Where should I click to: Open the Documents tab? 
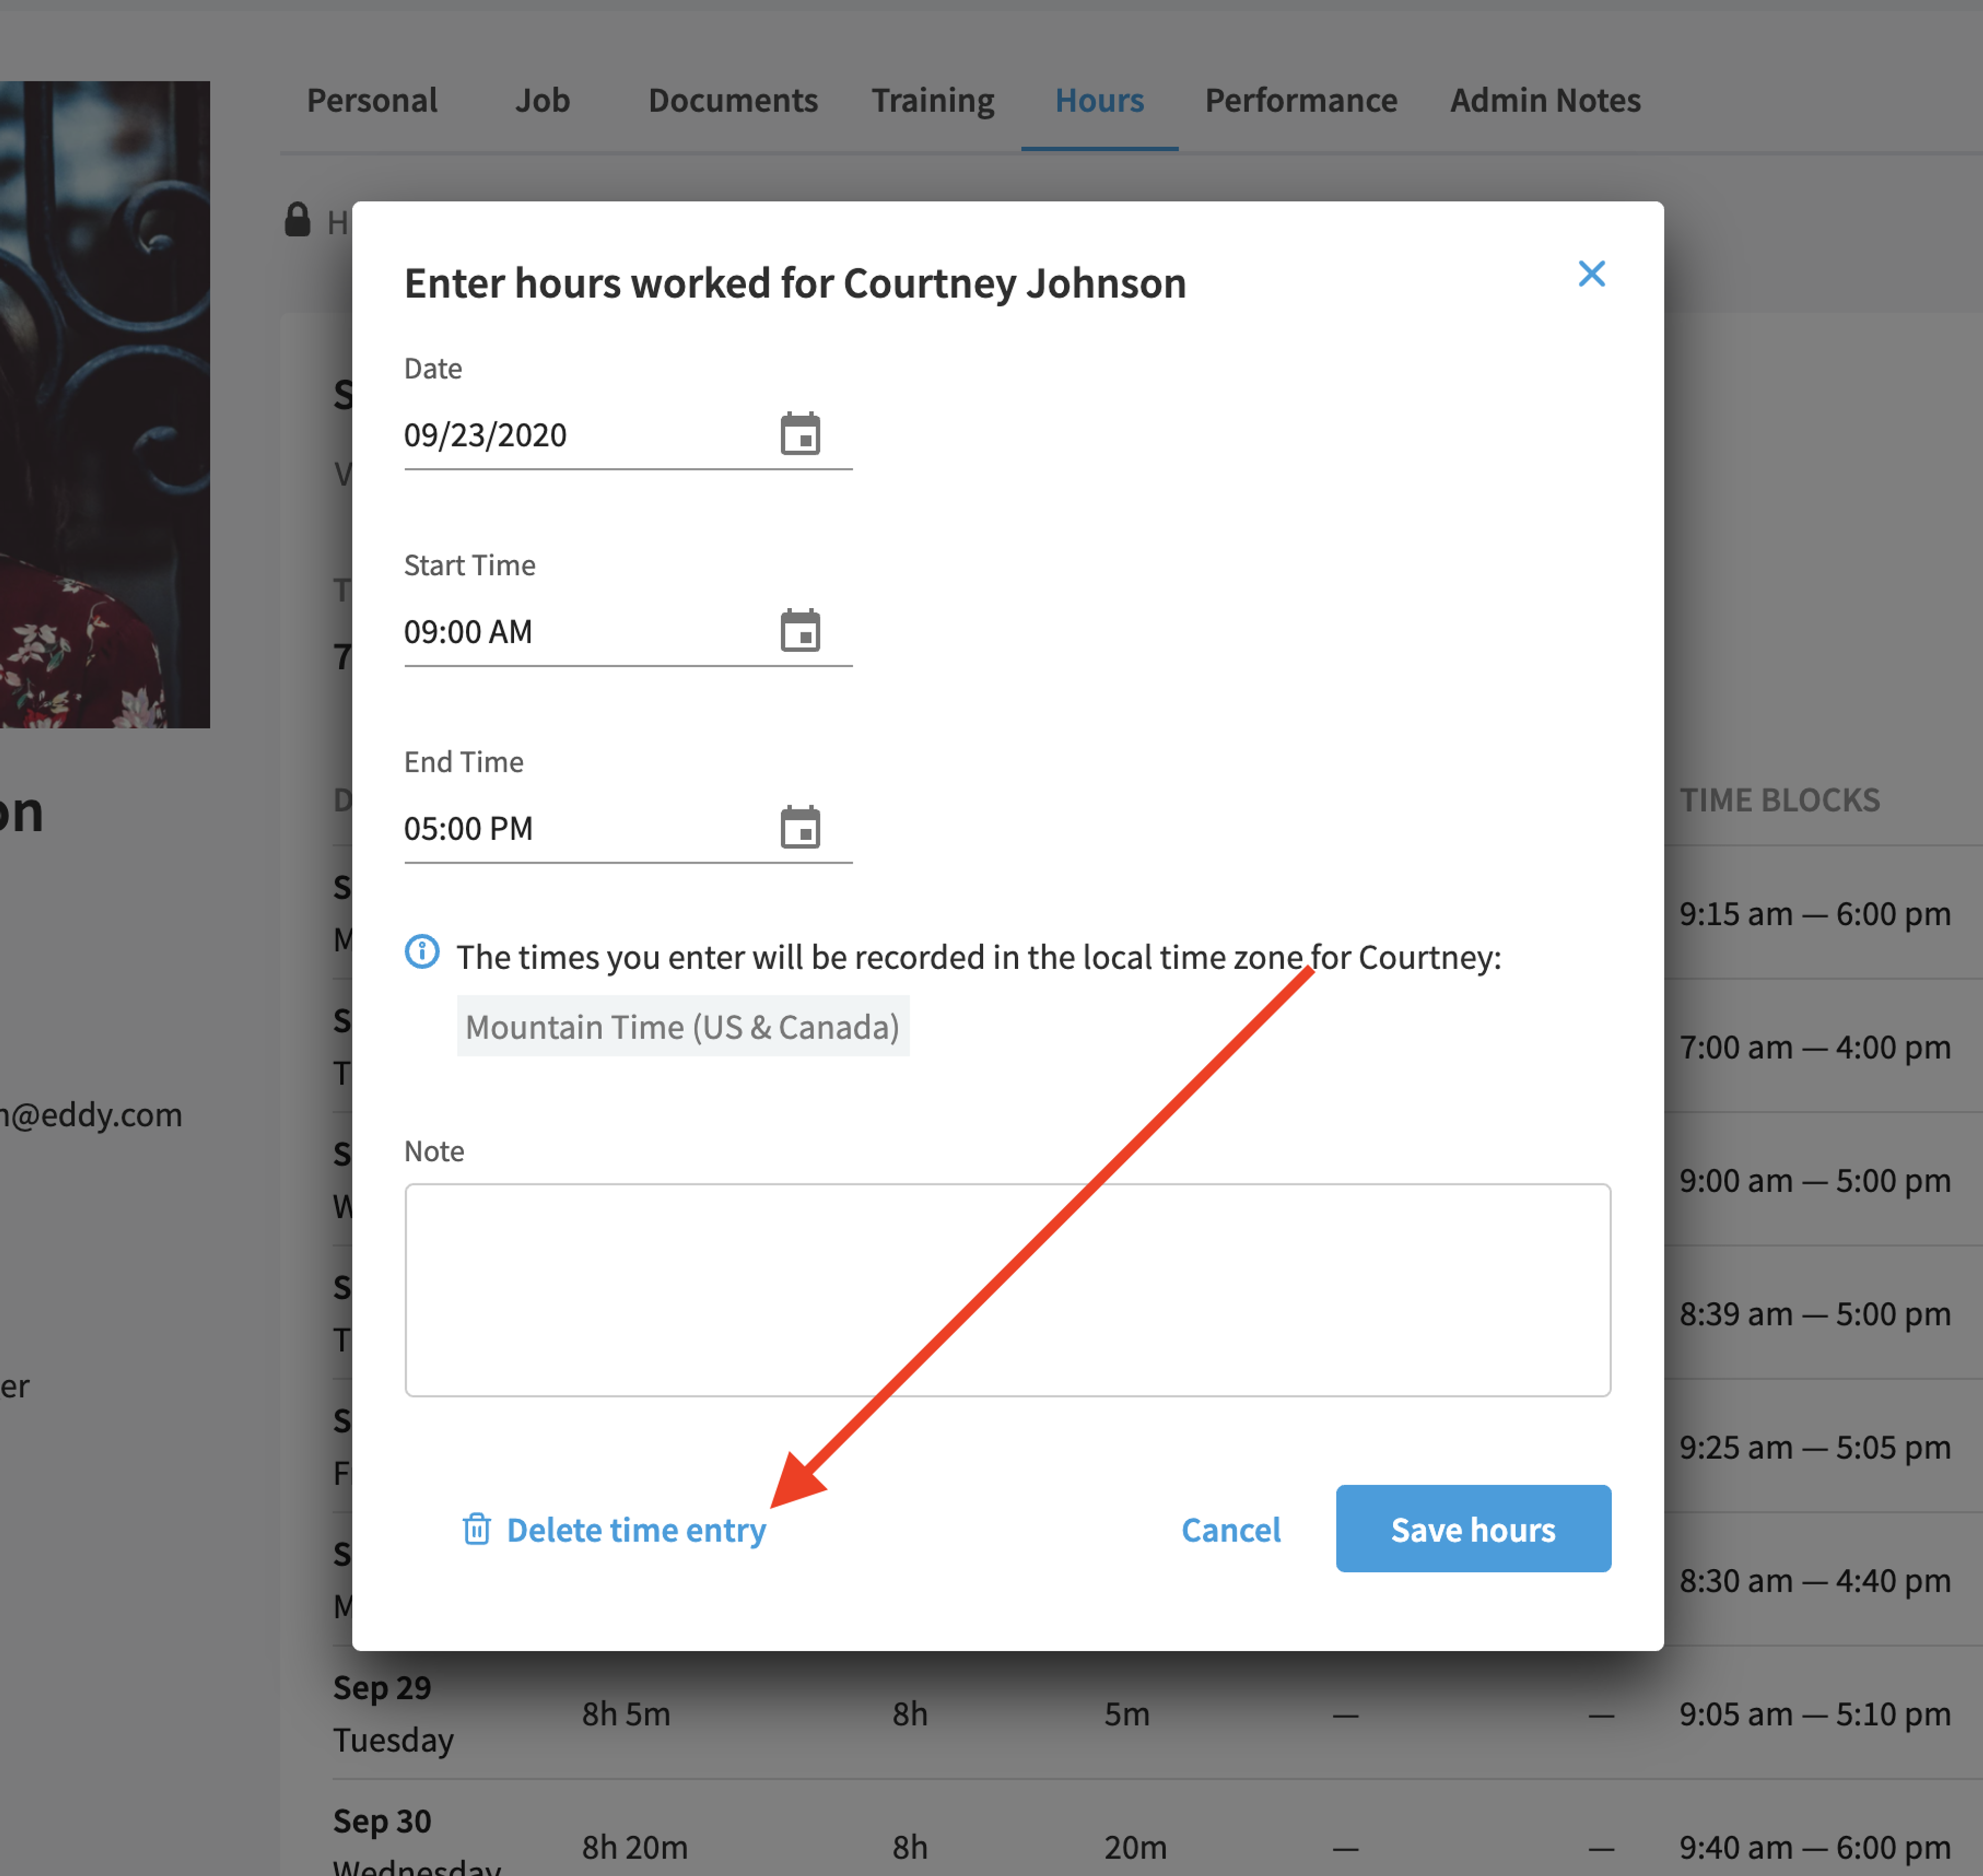tap(733, 100)
